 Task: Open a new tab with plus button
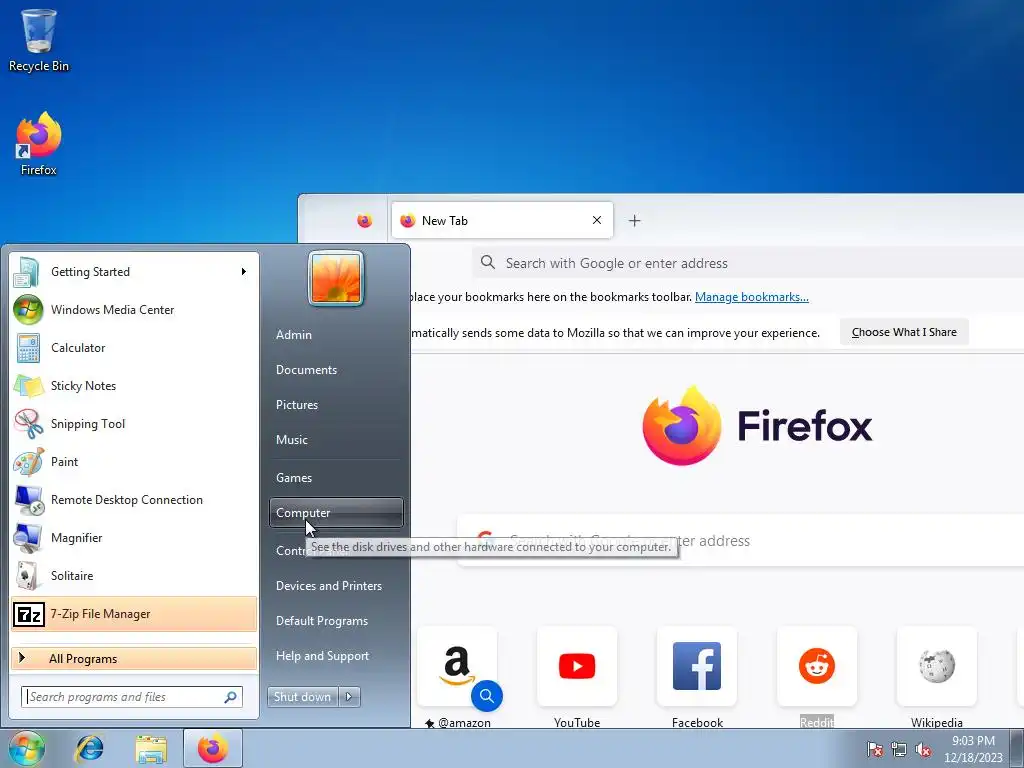(x=634, y=221)
